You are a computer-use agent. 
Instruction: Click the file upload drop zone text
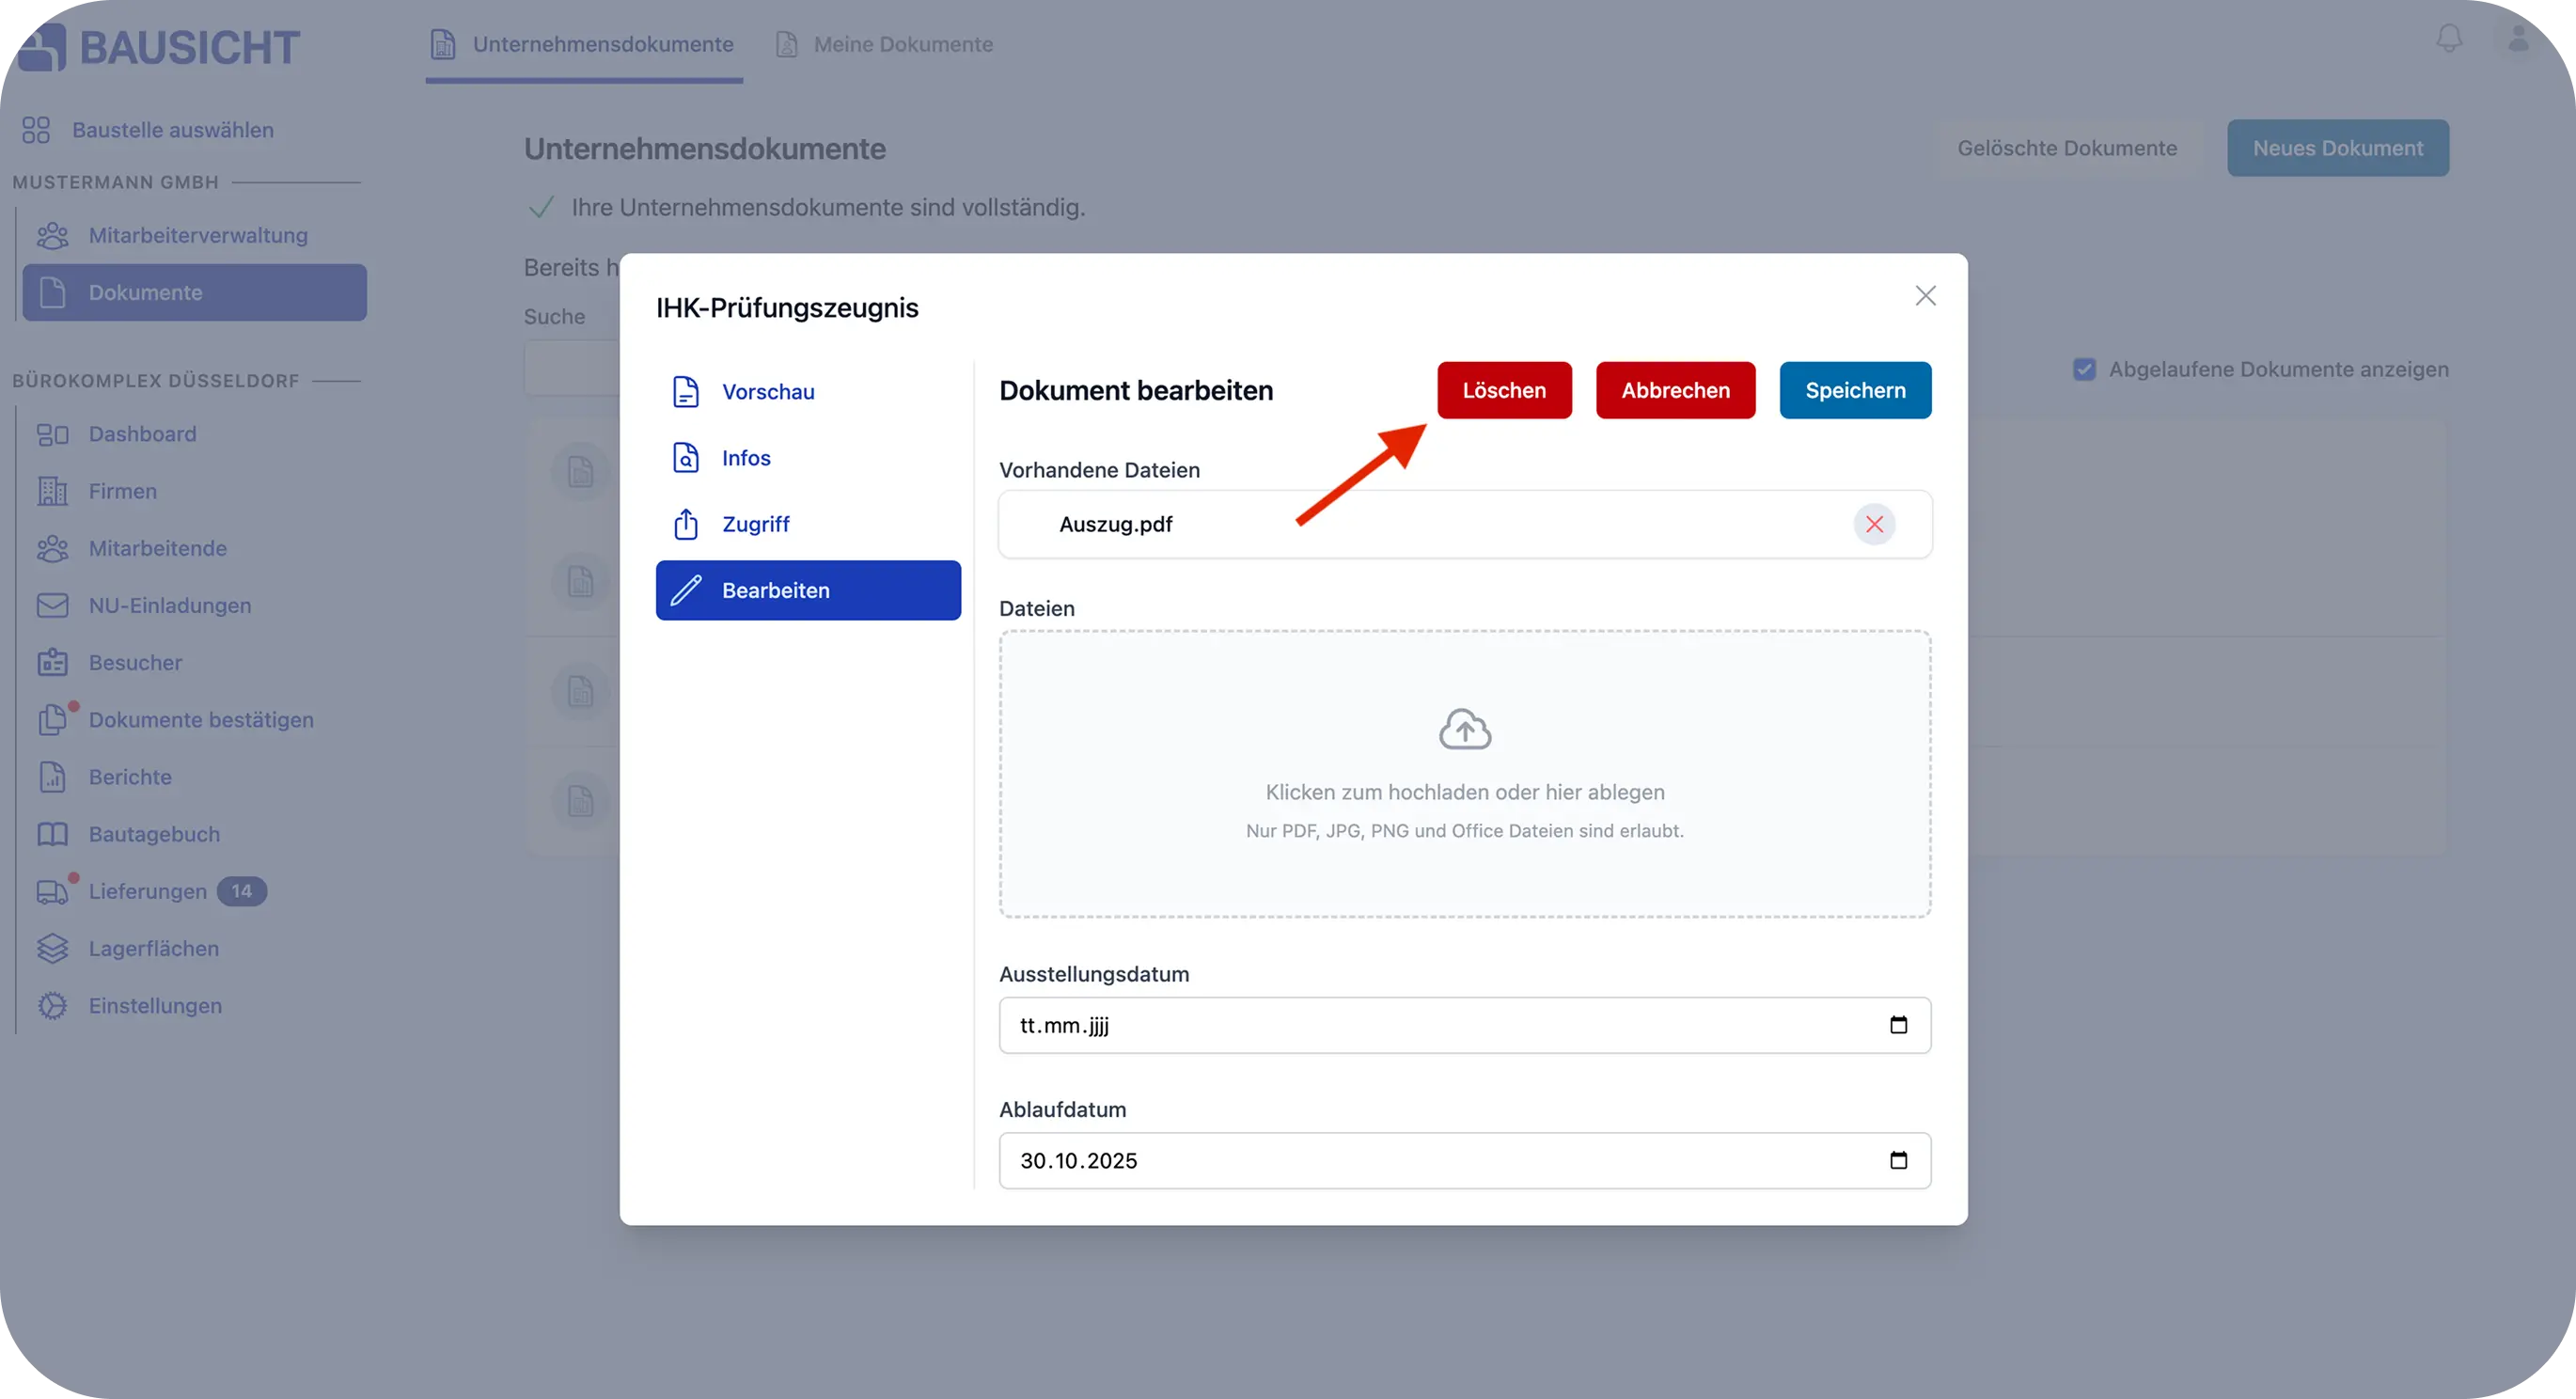pos(1465,792)
